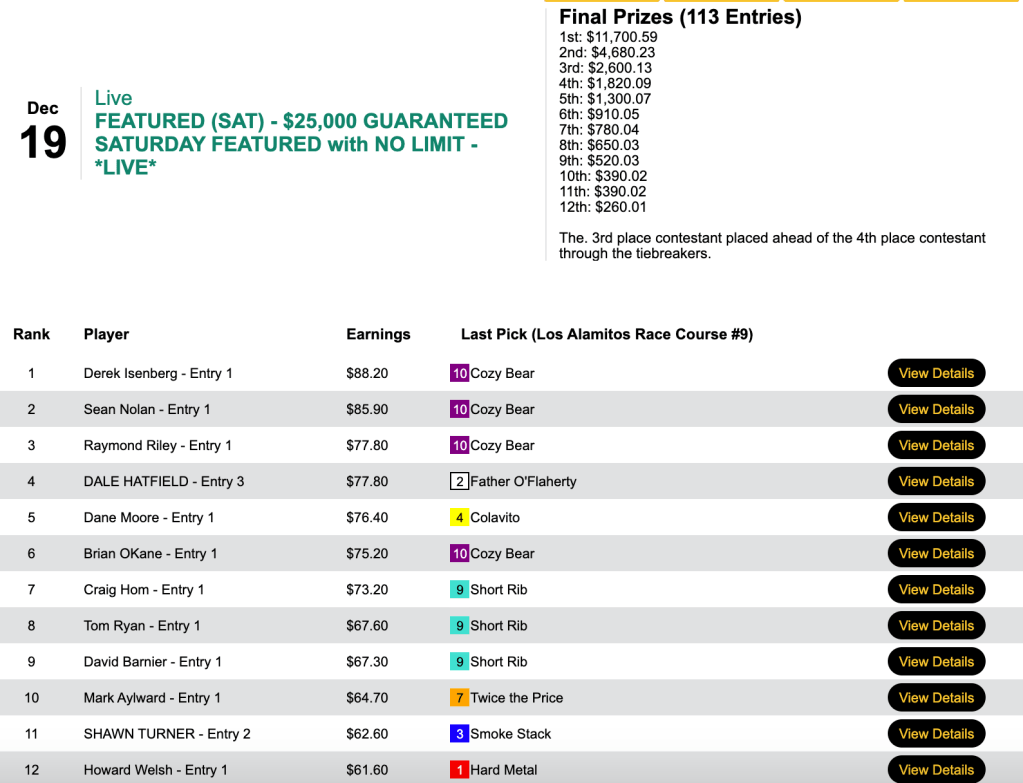
Task: View details for Mark Aylward's entry
Action: point(936,697)
